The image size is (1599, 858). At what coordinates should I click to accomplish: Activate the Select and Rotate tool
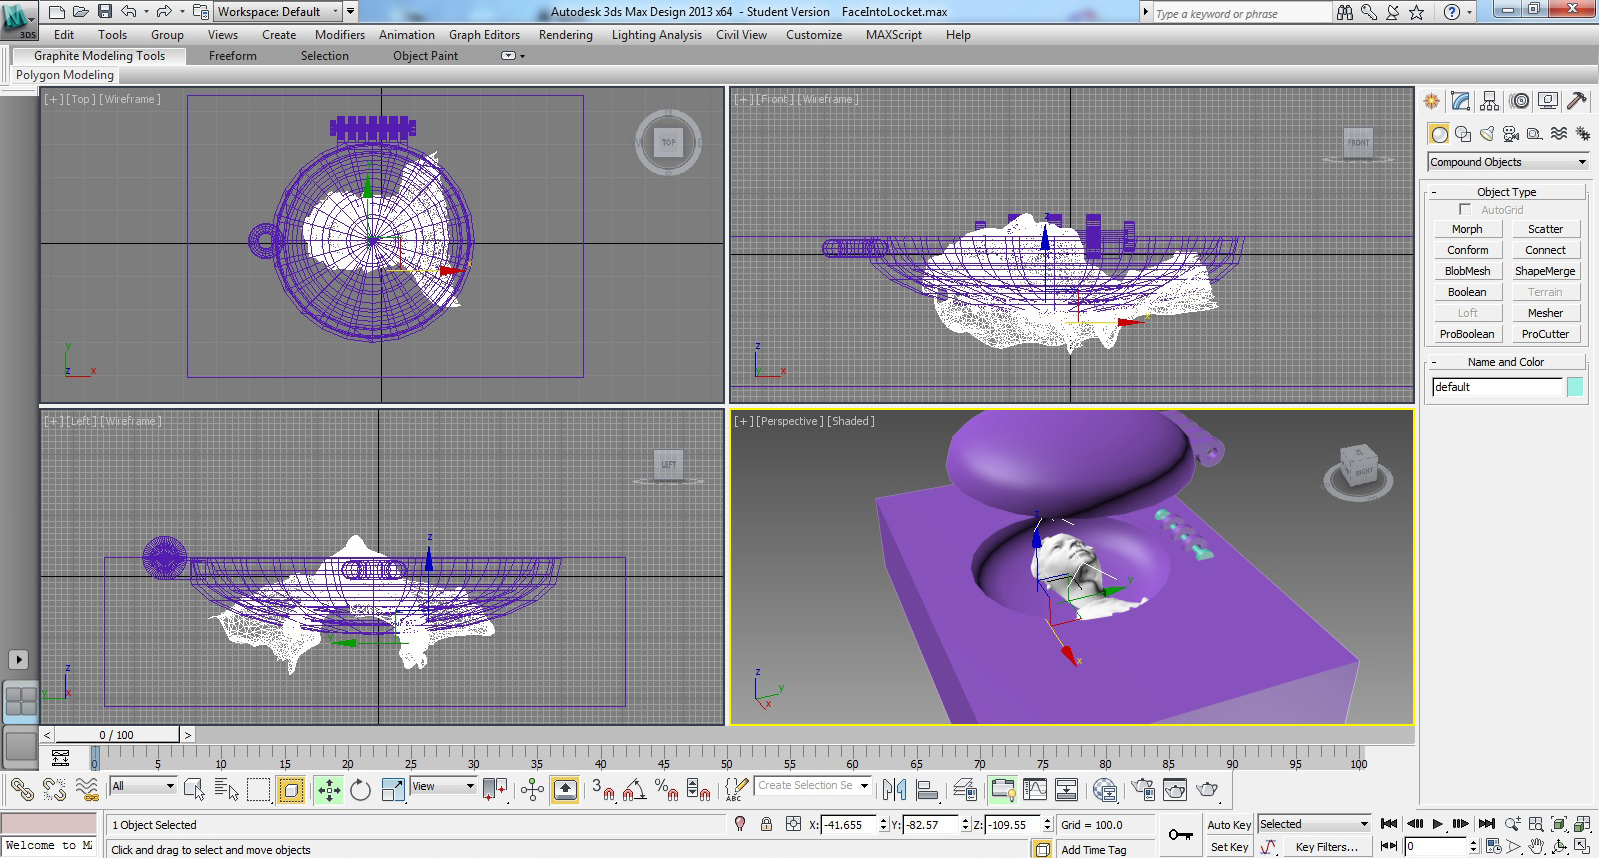tap(361, 790)
